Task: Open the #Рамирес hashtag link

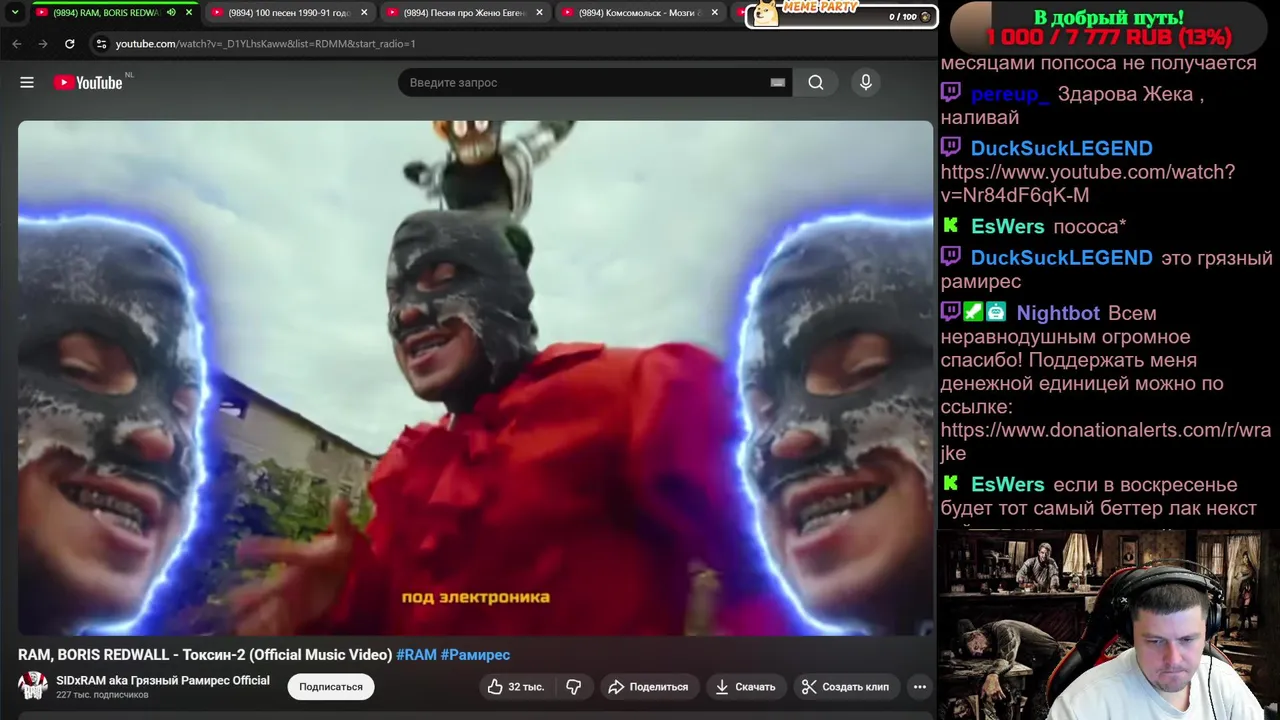Action: coord(475,655)
